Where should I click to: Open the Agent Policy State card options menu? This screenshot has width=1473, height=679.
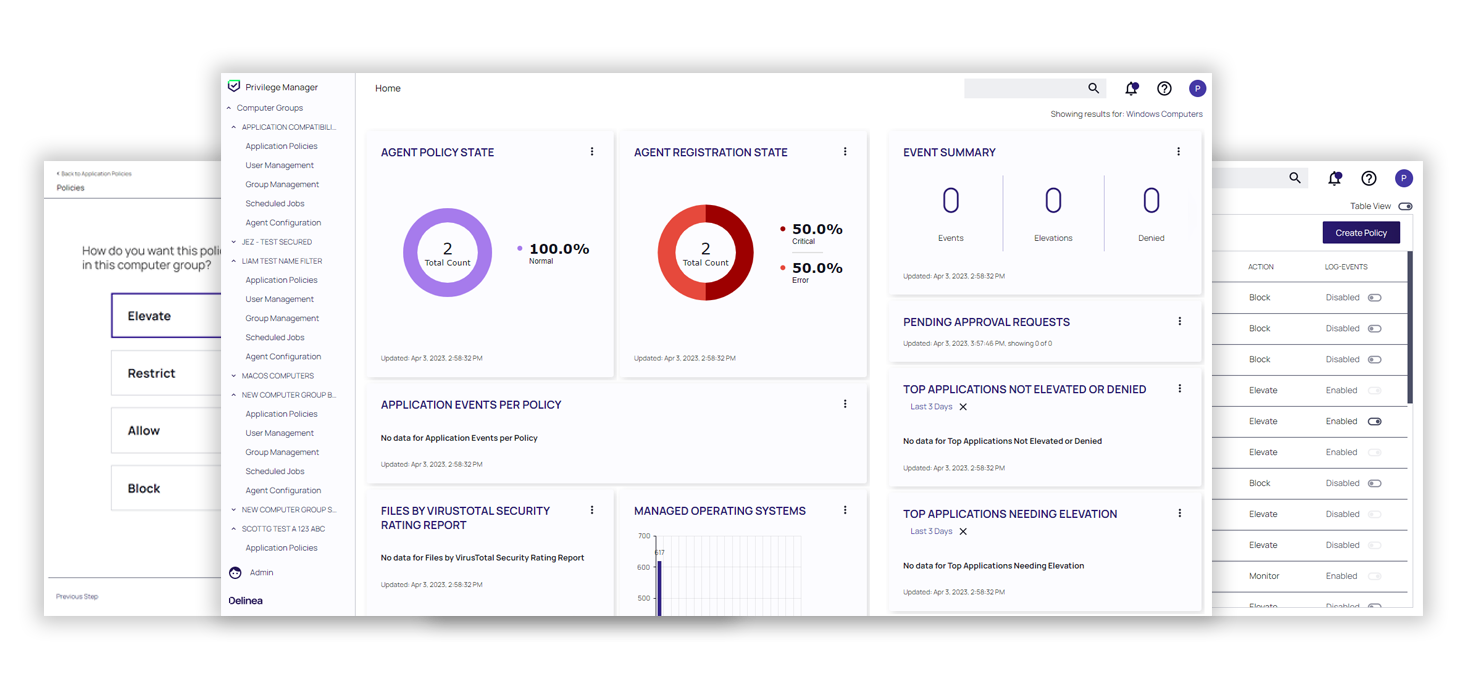click(592, 151)
